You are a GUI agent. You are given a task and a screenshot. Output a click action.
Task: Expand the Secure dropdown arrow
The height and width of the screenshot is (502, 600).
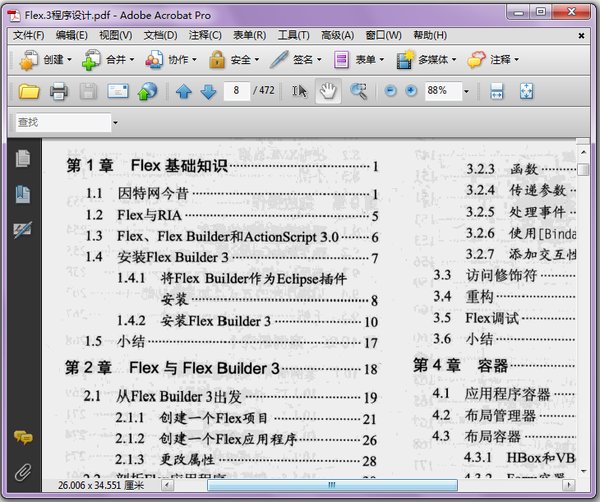coord(256,60)
